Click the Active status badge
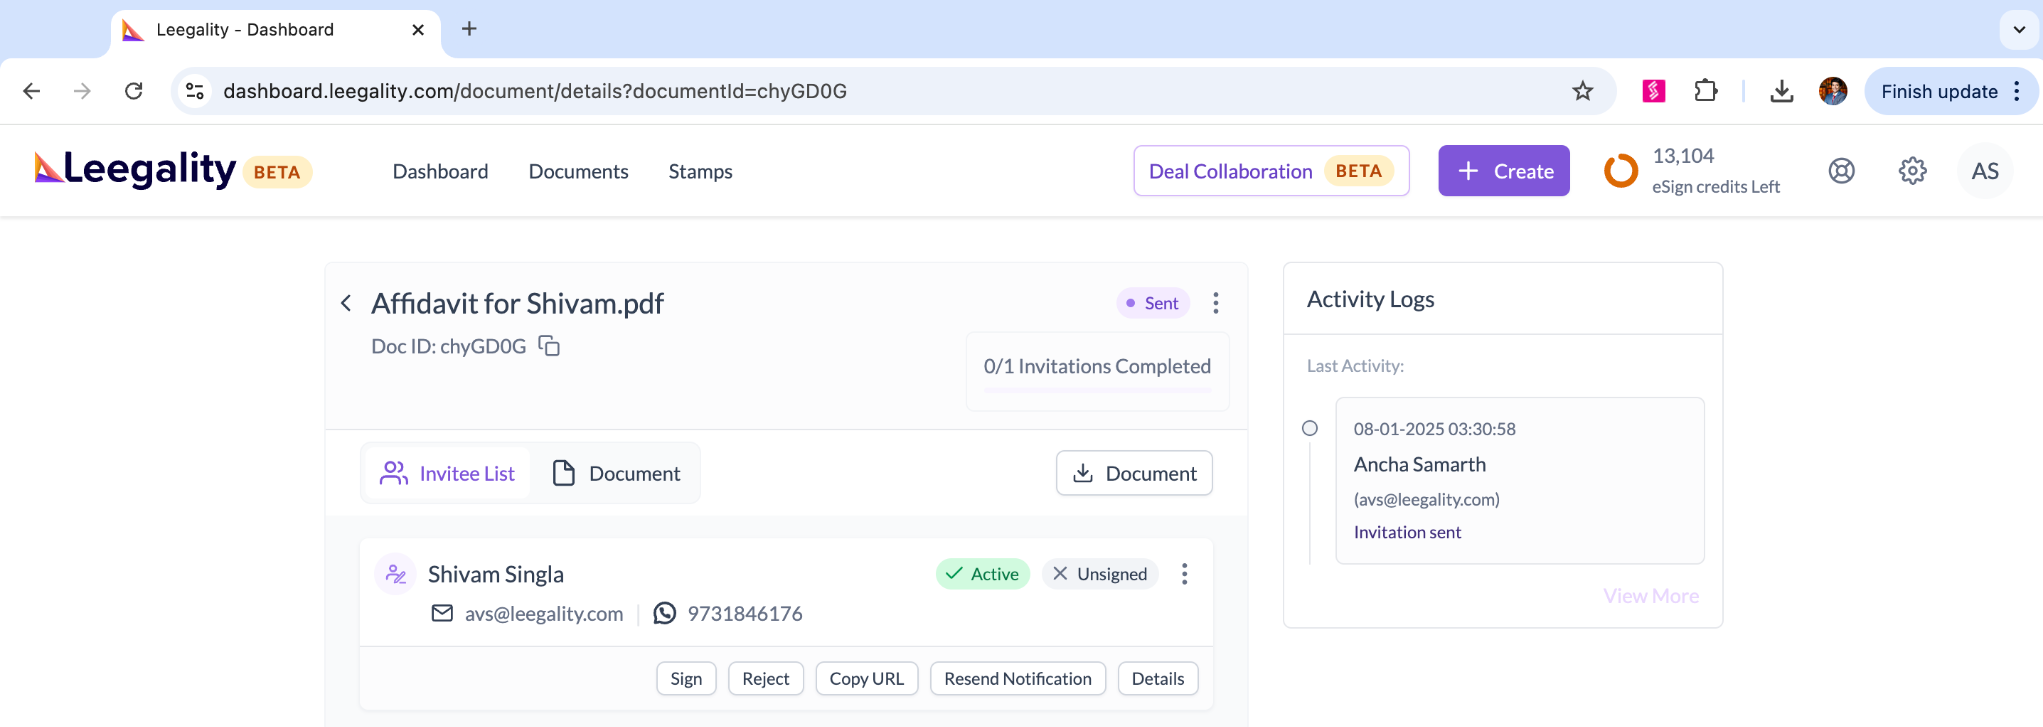The image size is (2043, 727). point(983,574)
